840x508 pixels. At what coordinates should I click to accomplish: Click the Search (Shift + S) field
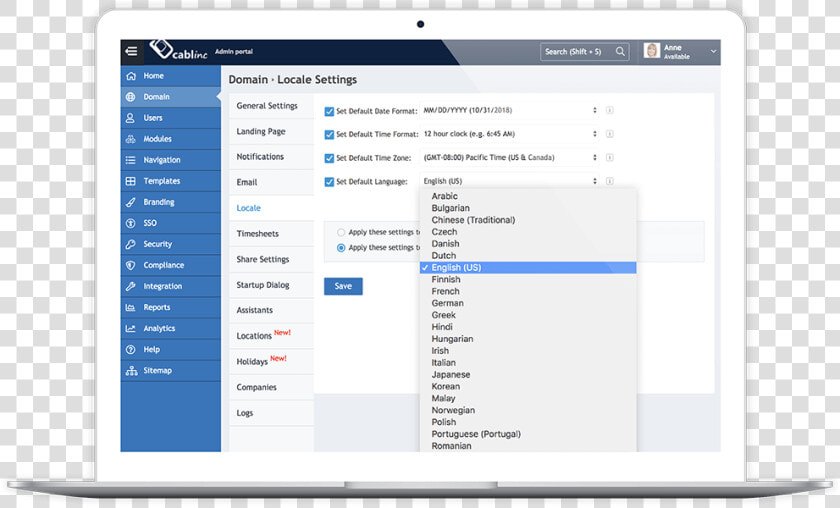coord(584,51)
